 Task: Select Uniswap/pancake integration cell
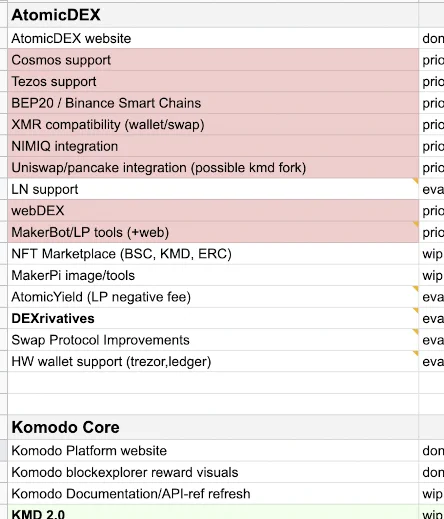(213, 168)
